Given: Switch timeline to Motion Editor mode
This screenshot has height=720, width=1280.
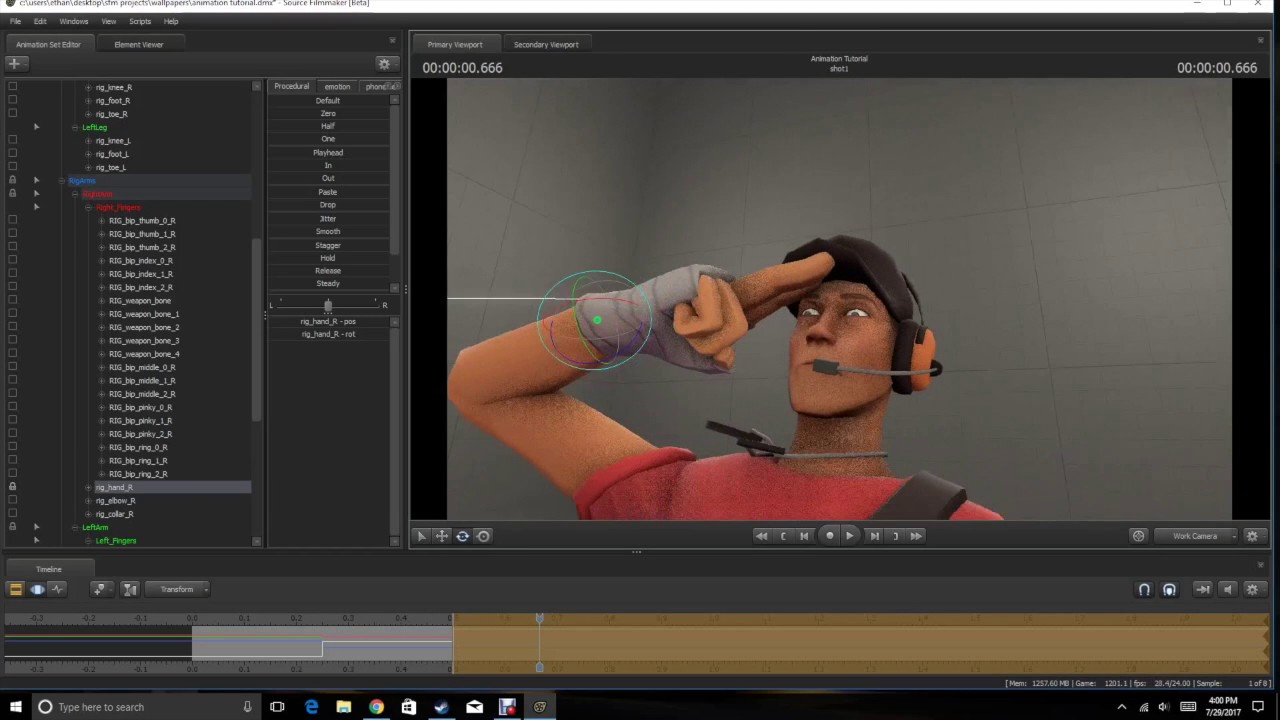Looking at the screenshot, I should click(37, 589).
